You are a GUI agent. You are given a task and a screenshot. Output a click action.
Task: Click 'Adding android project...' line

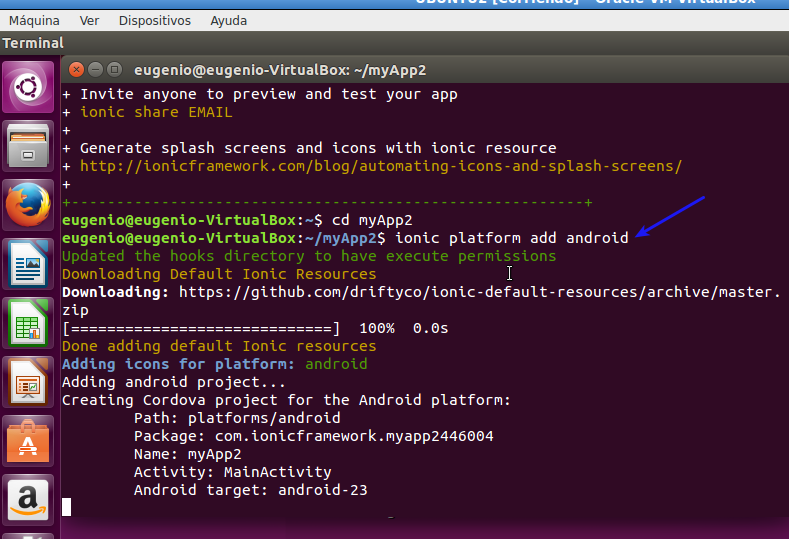(174, 382)
